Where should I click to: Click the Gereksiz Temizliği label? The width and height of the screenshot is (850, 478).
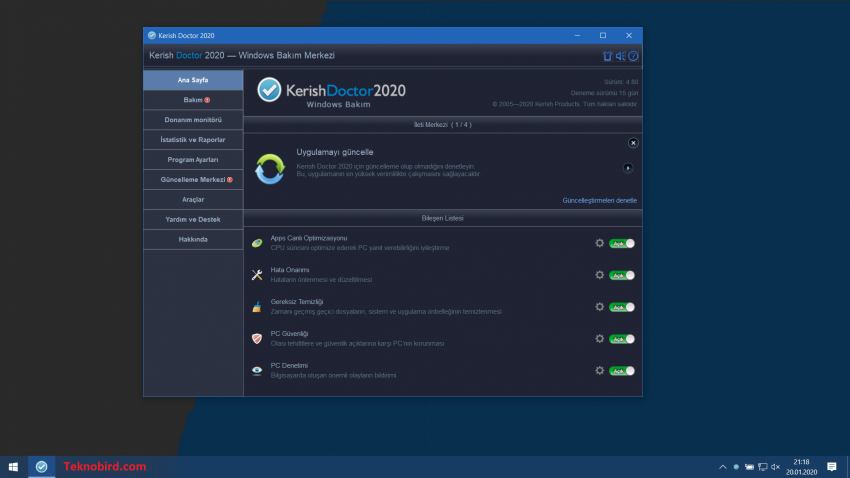(297, 302)
